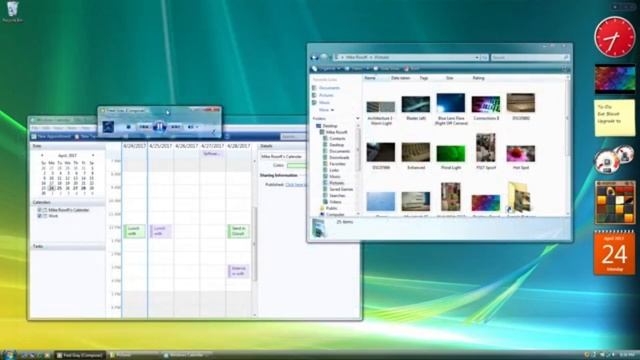Open the File menu in Windows Calendar

pyautogui.click(x=36, y=128)
